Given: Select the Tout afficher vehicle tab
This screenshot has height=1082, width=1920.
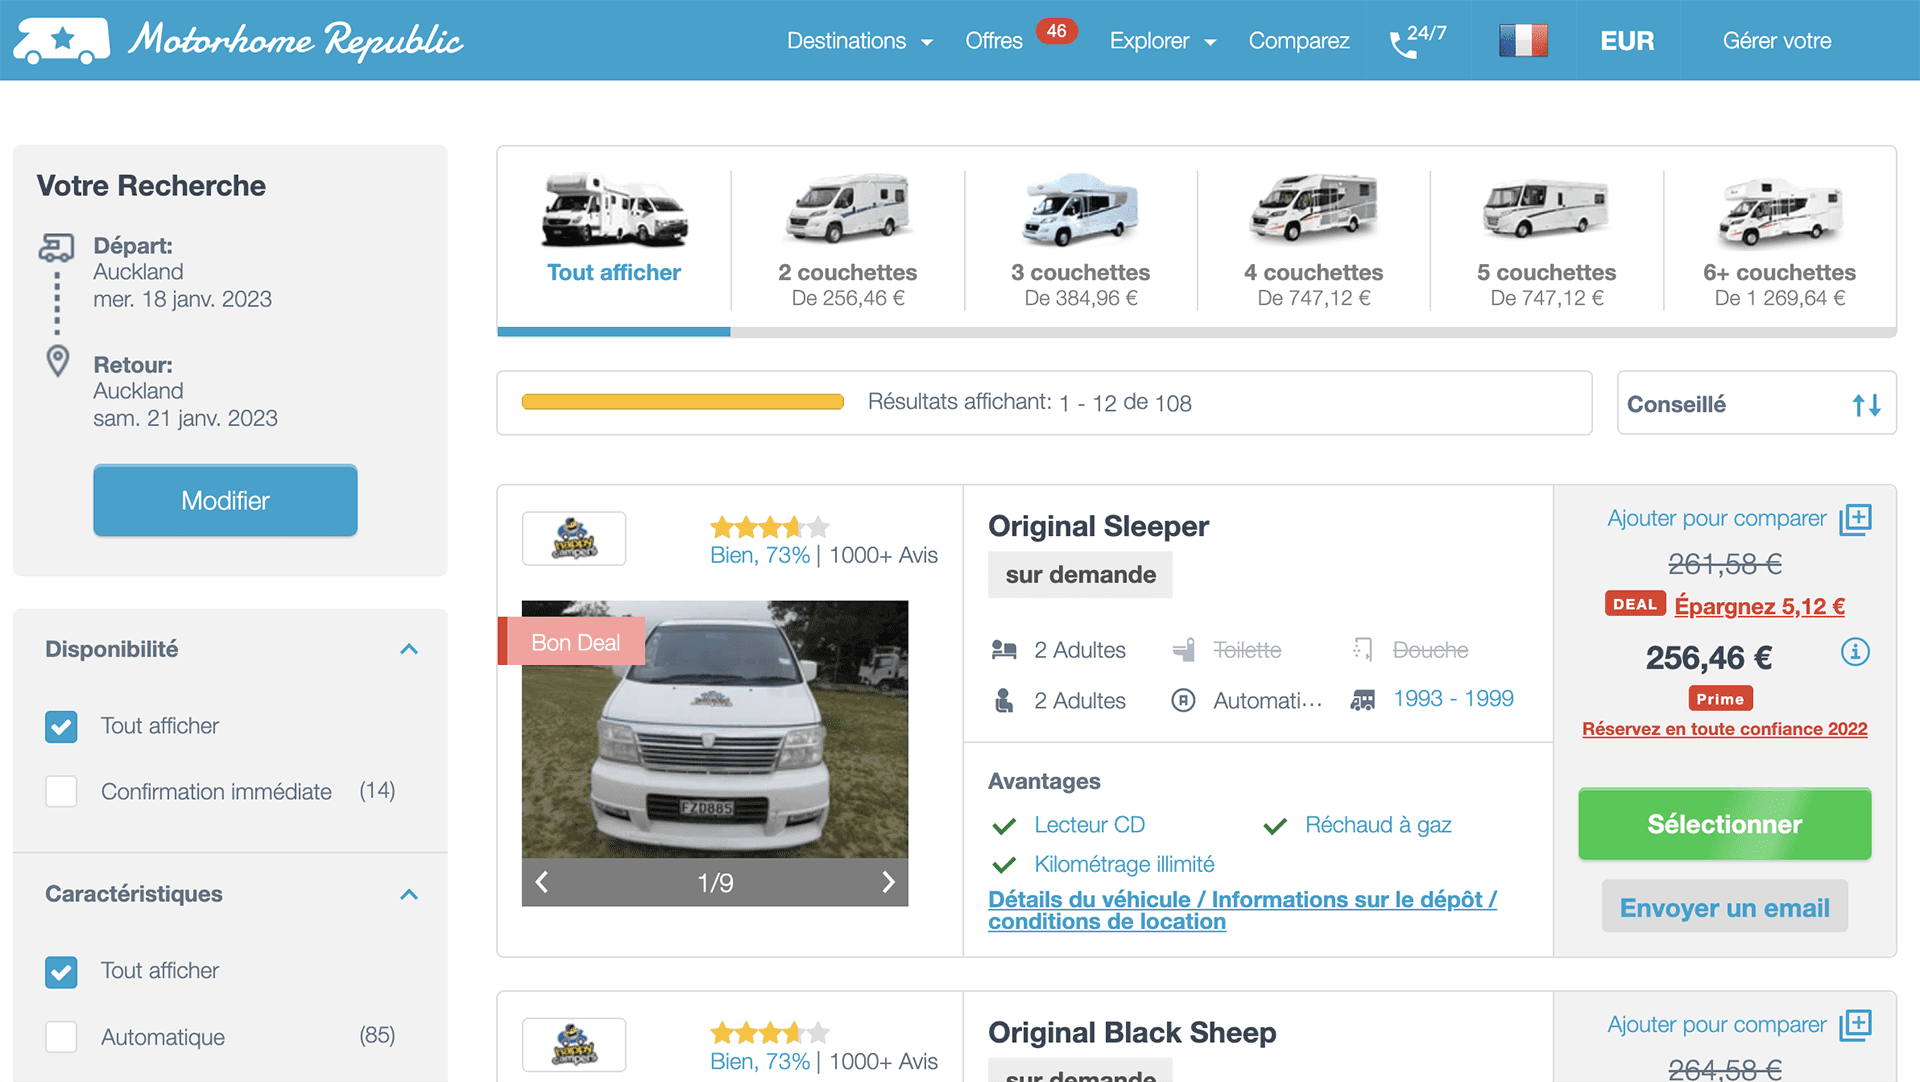Looking at the screenshot, I should point(614,240).
